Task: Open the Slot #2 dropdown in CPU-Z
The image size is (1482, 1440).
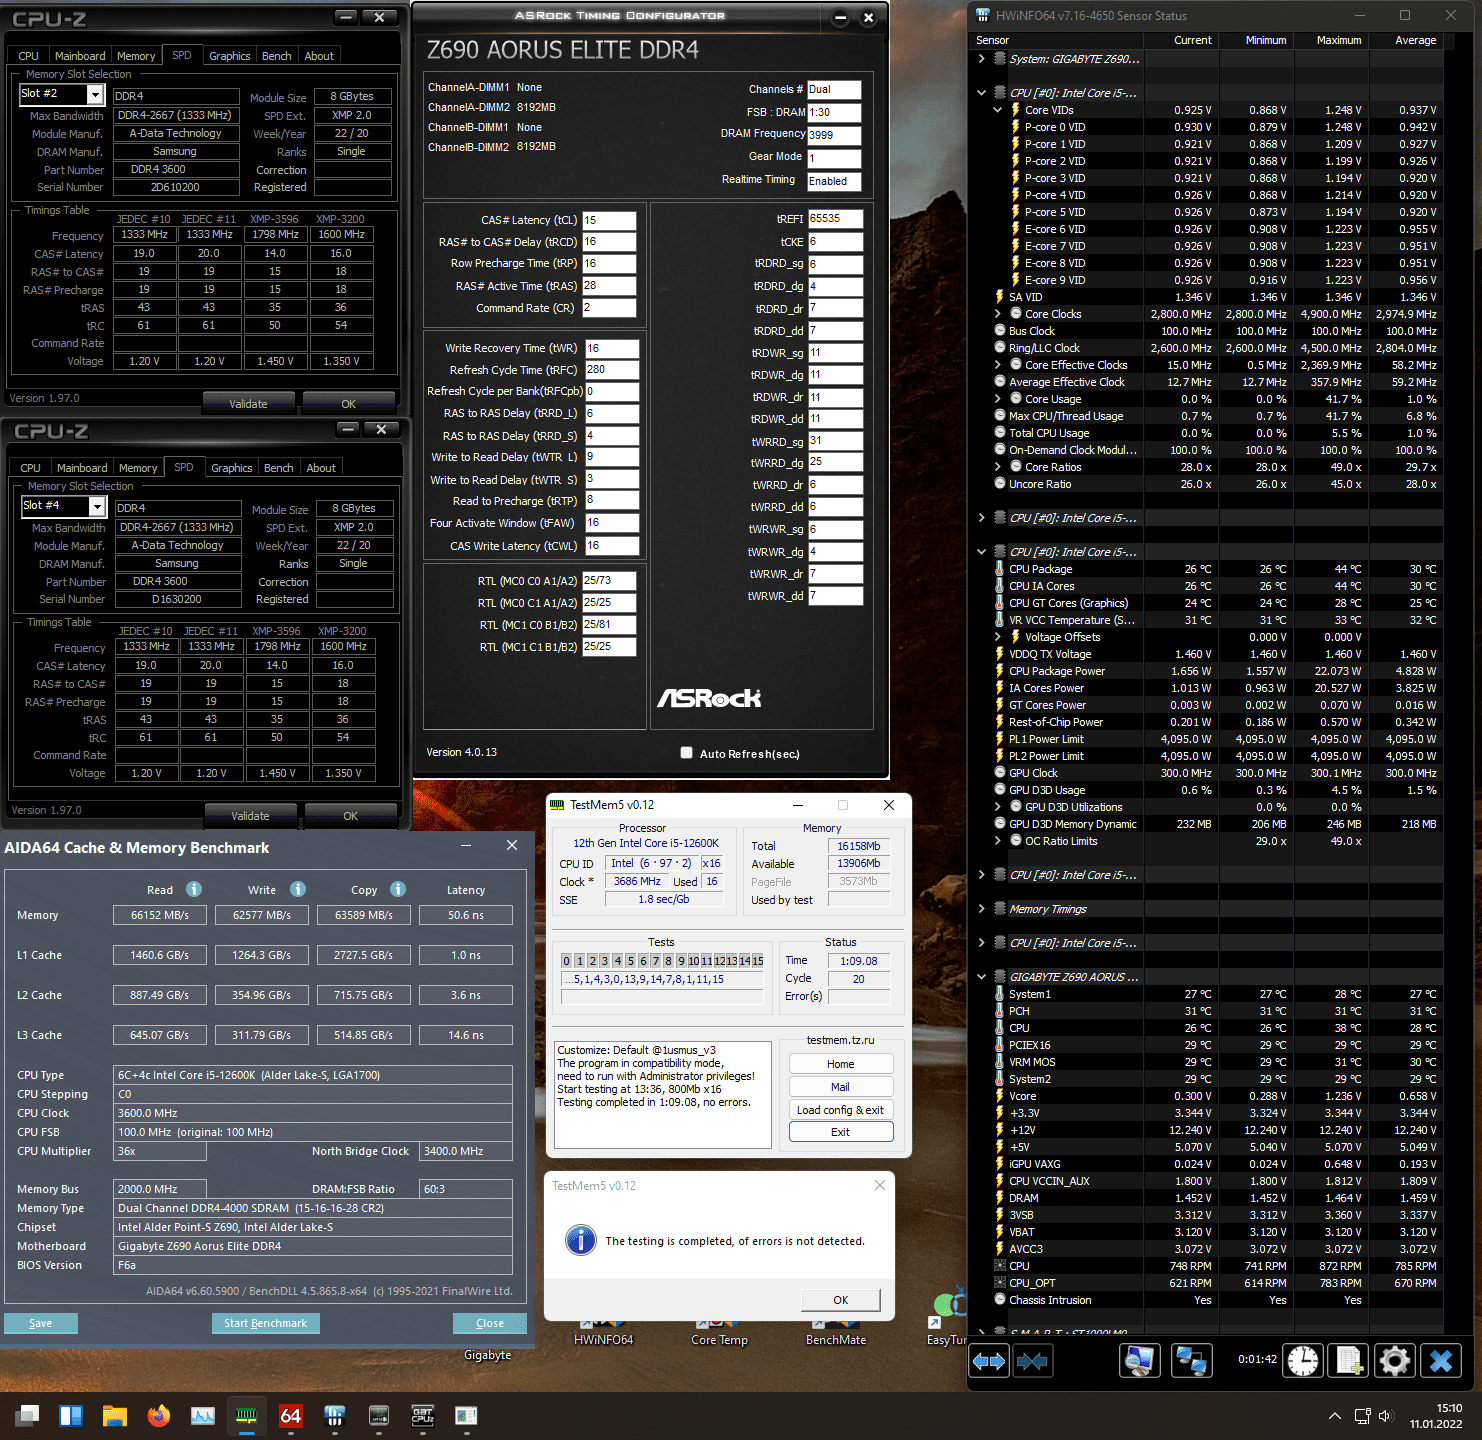Action: coord(95,94)
